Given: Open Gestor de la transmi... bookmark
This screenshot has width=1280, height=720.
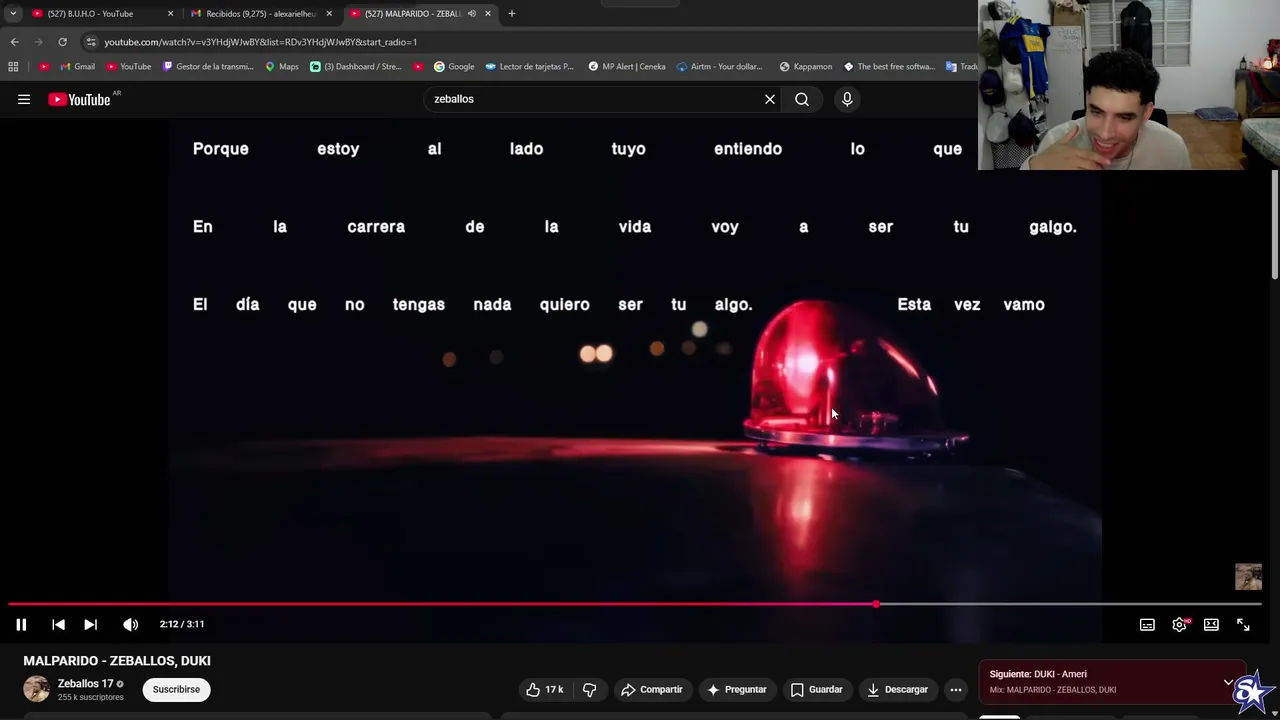Looking at the screenshot, I should point(208,67).
